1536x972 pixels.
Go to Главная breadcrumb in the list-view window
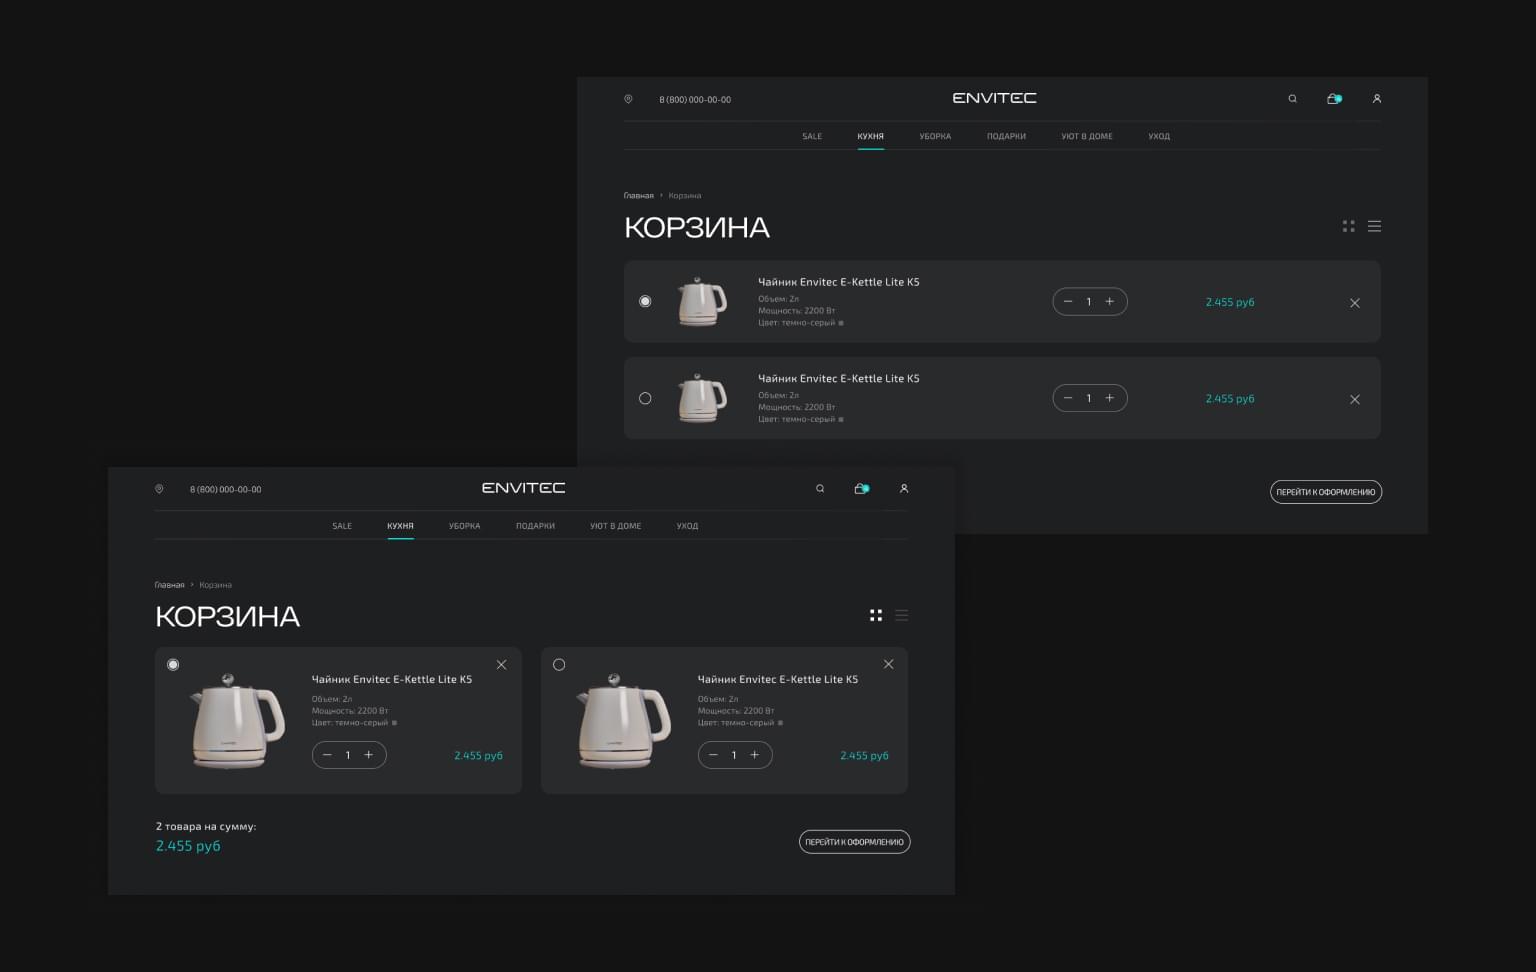(638, 196)
